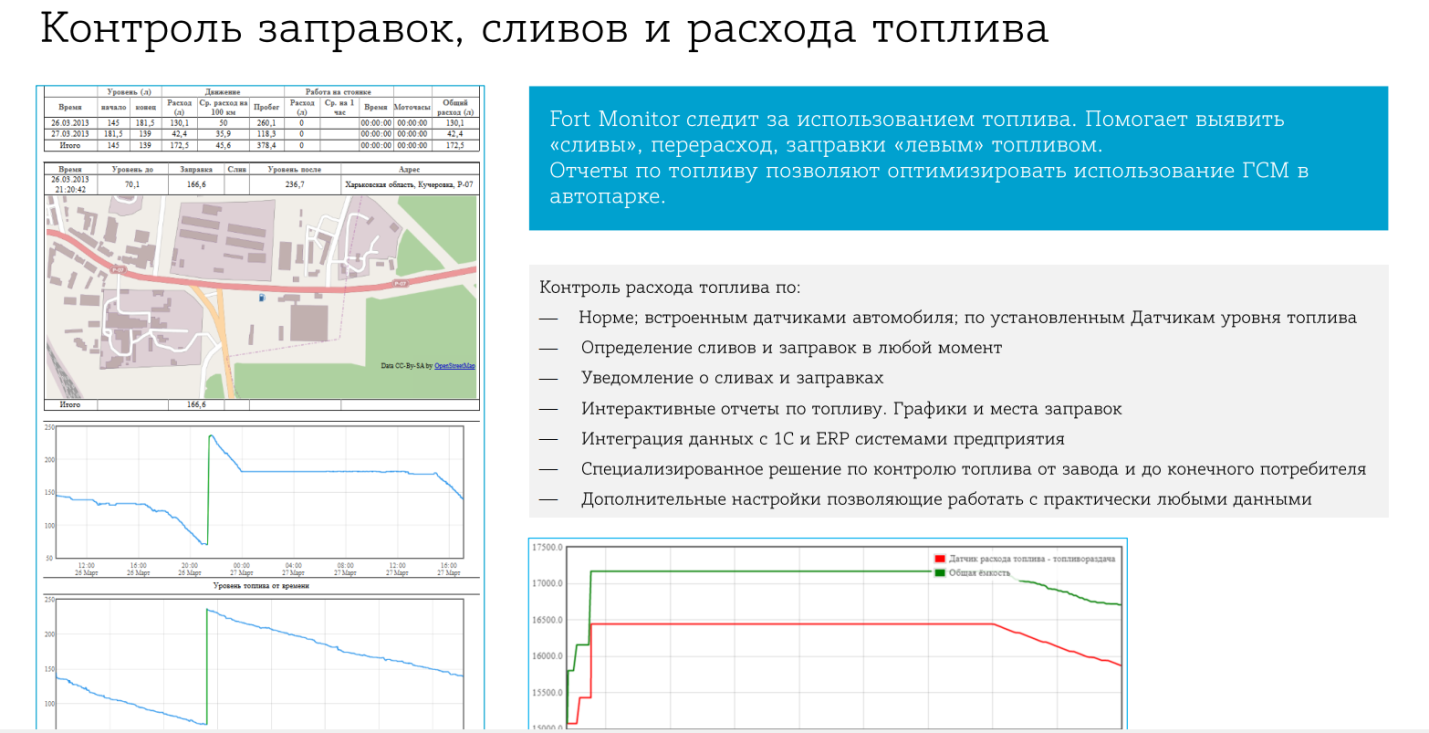Click the '16500.0' axis label on capacity chart

click(x=547, y=620)
